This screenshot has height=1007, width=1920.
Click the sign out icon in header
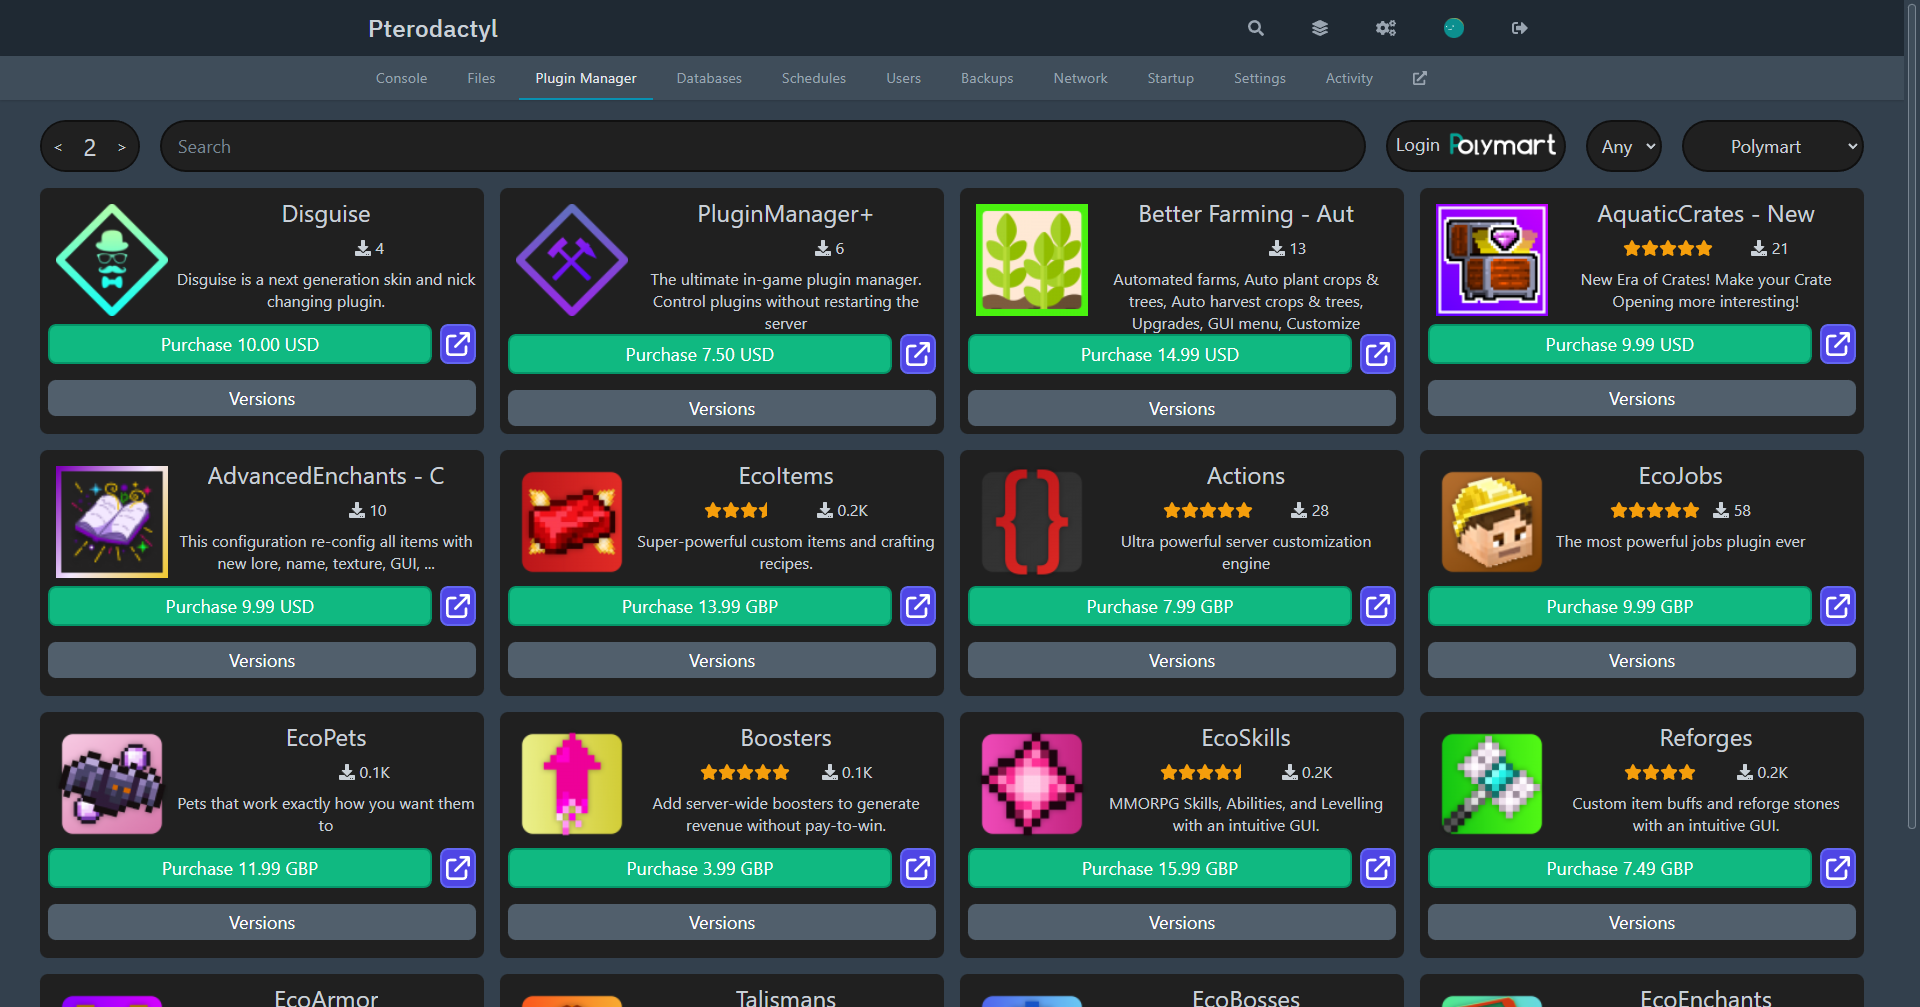click(x=1519, y=28)
